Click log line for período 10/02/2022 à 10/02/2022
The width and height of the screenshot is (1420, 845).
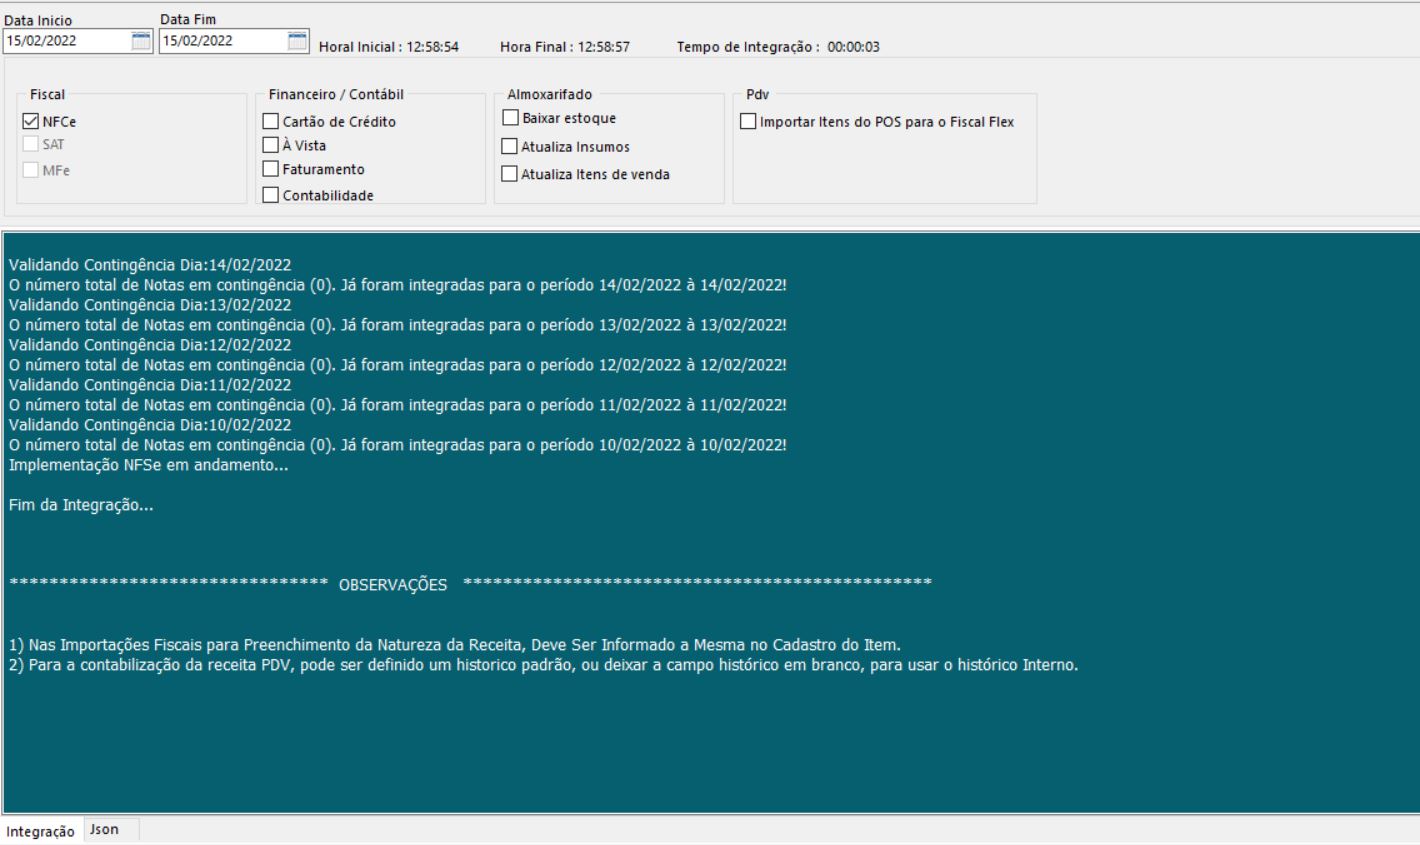tap(397, 445)
